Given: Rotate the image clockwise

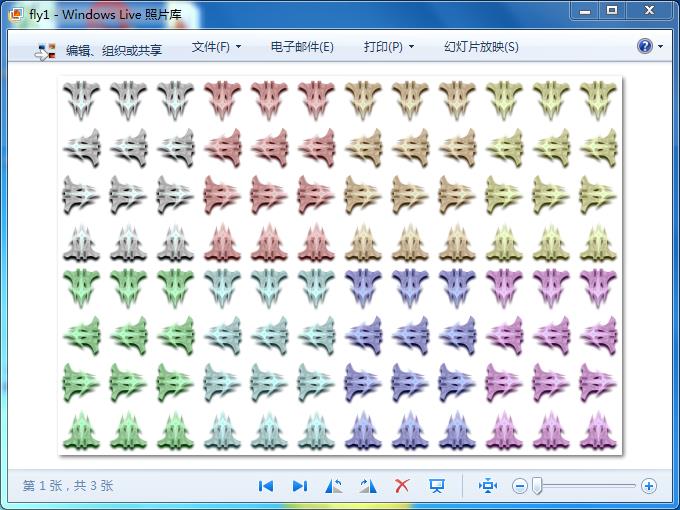Looking at the screenshot, I should [368, 486].
